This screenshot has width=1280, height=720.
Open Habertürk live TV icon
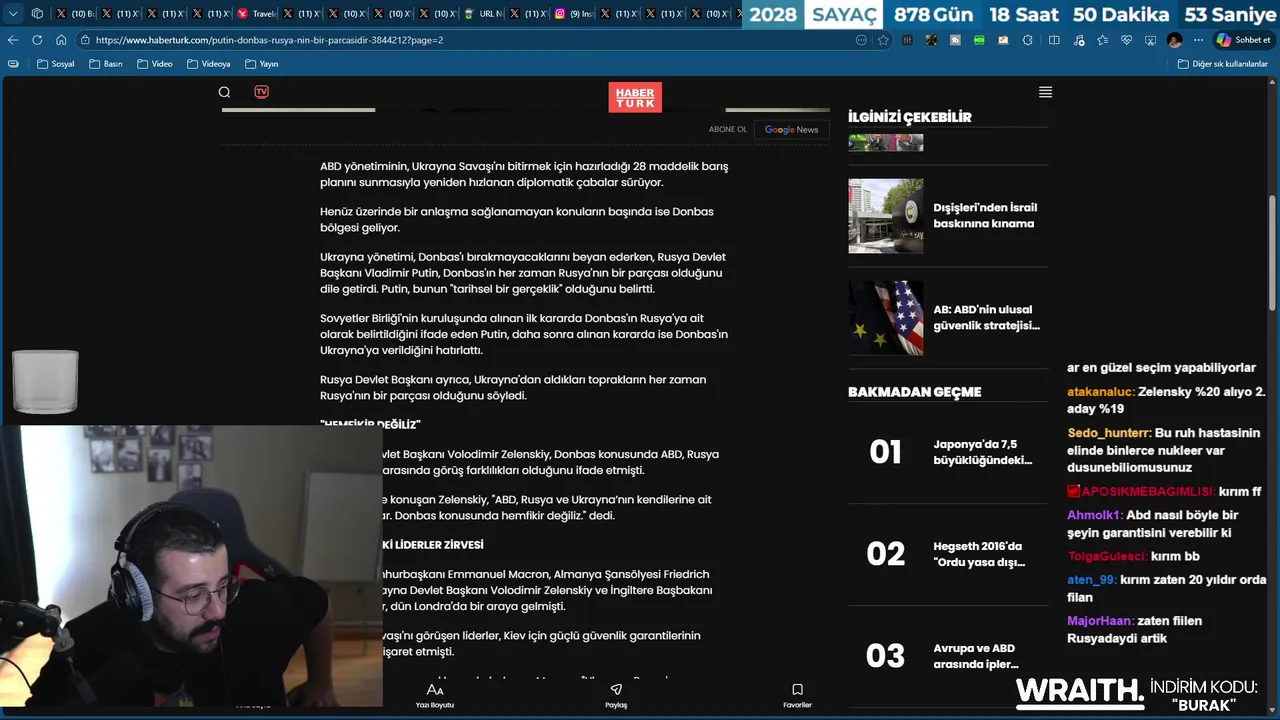point(261,91)
